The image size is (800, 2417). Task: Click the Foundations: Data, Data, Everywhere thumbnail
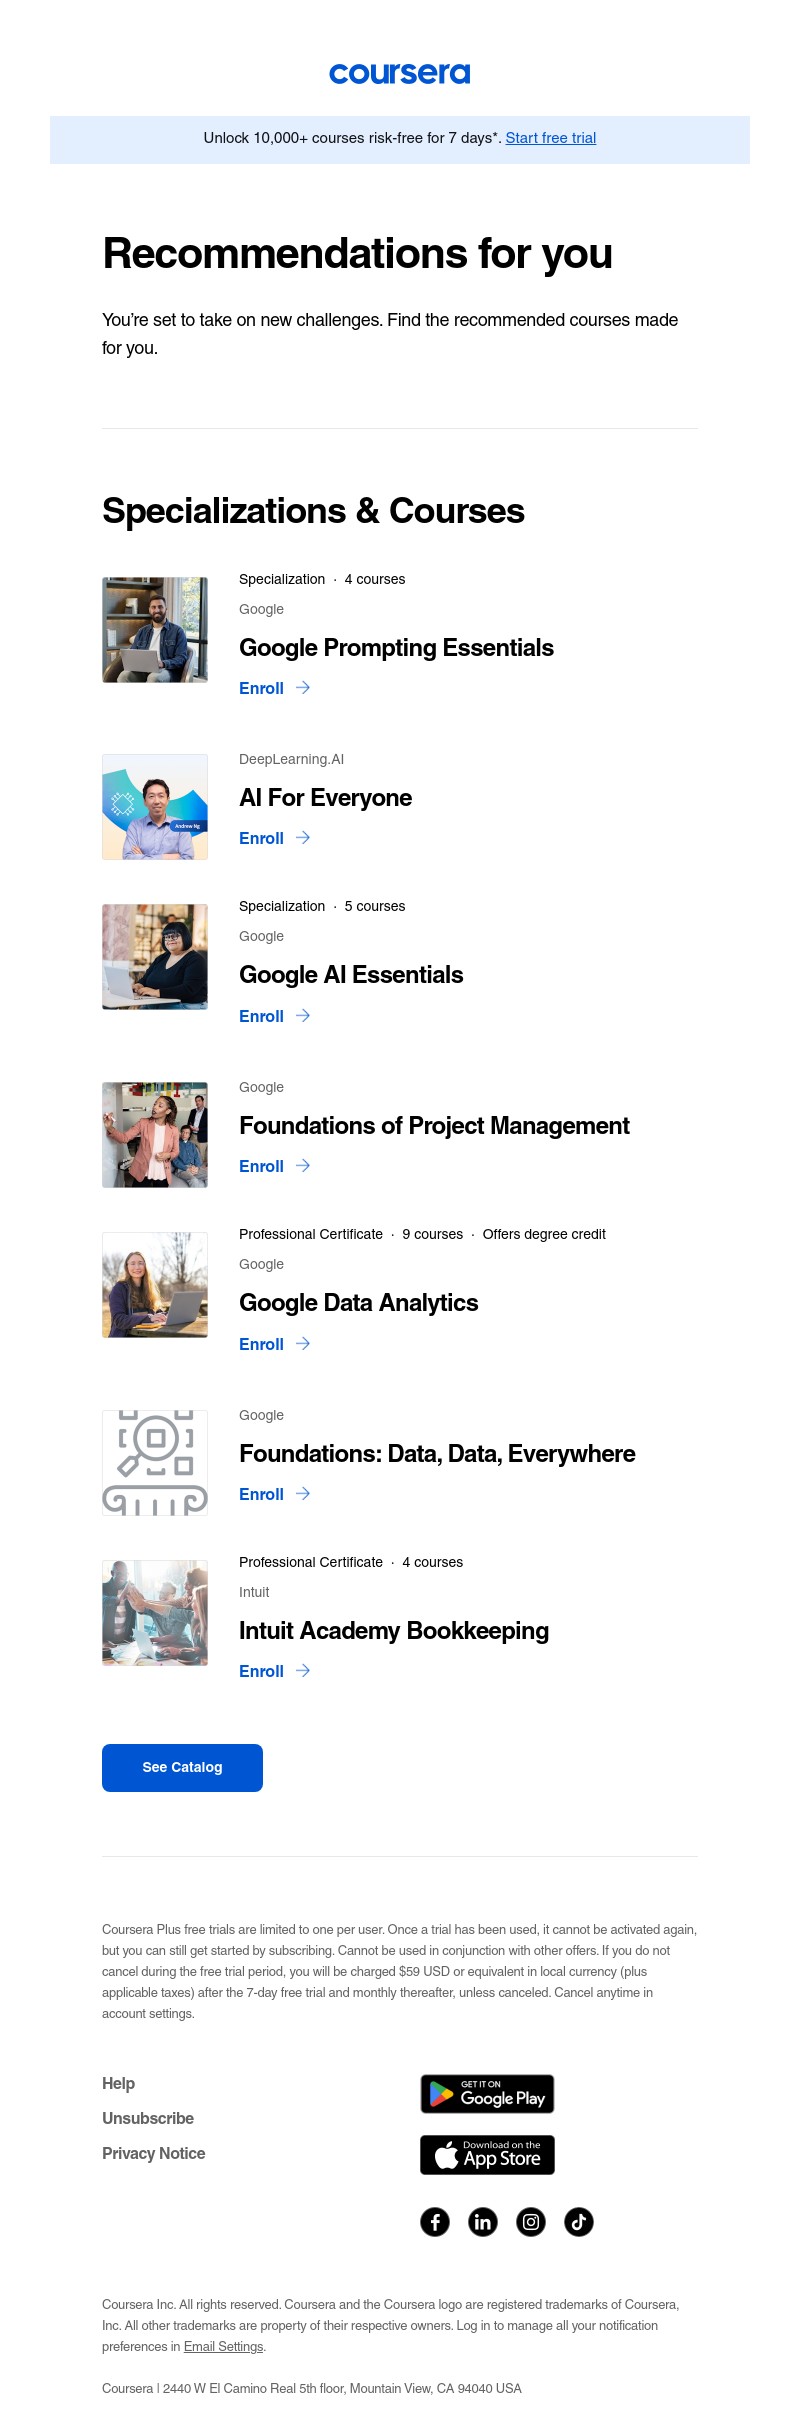coord(155,1463)
